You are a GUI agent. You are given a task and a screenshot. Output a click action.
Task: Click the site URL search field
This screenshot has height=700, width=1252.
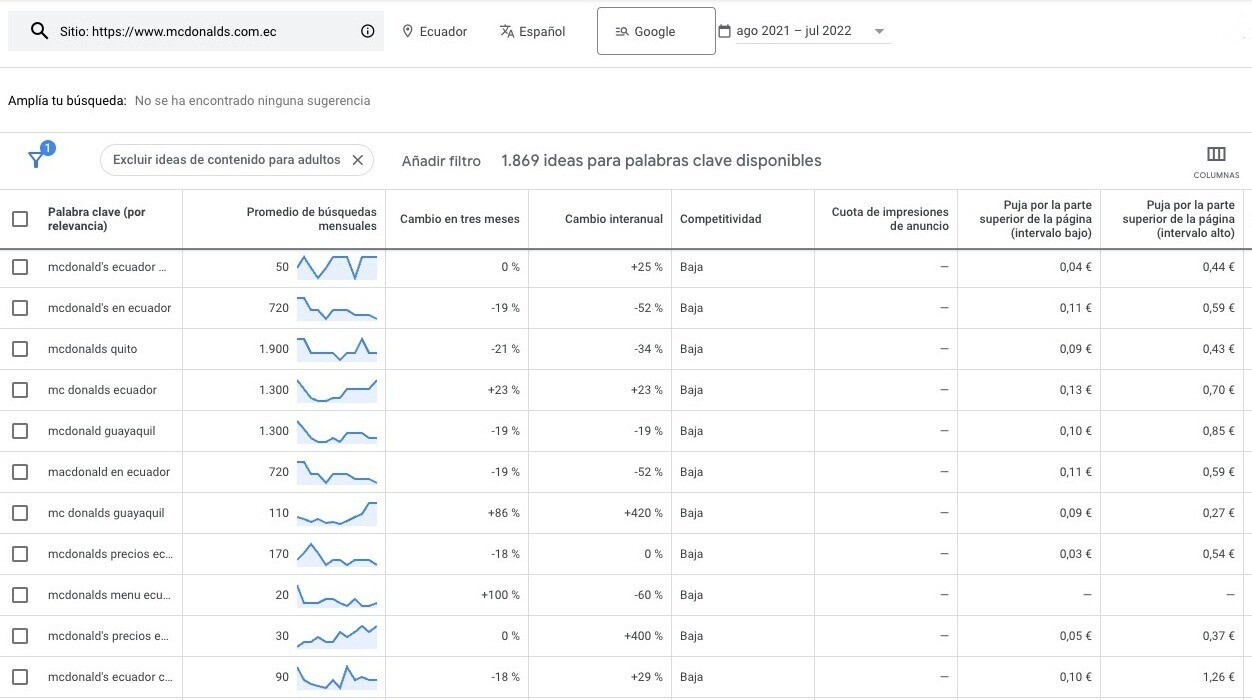coord(196,31)
